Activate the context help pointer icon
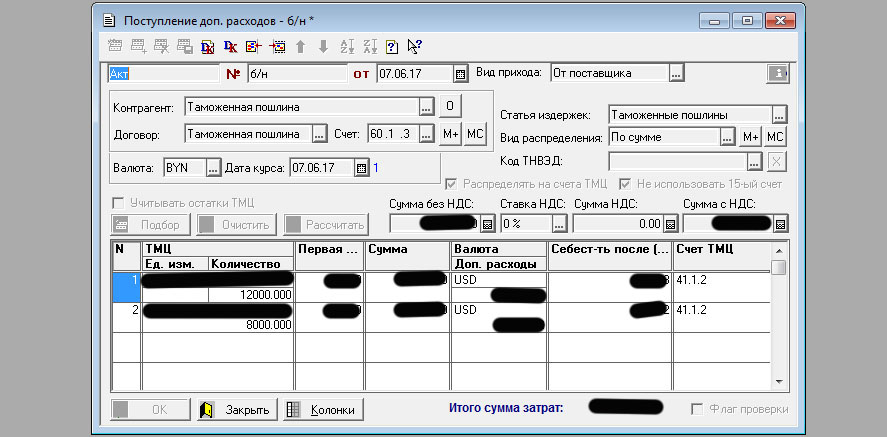This screenshot has width=887, height=437. [415, 46]
